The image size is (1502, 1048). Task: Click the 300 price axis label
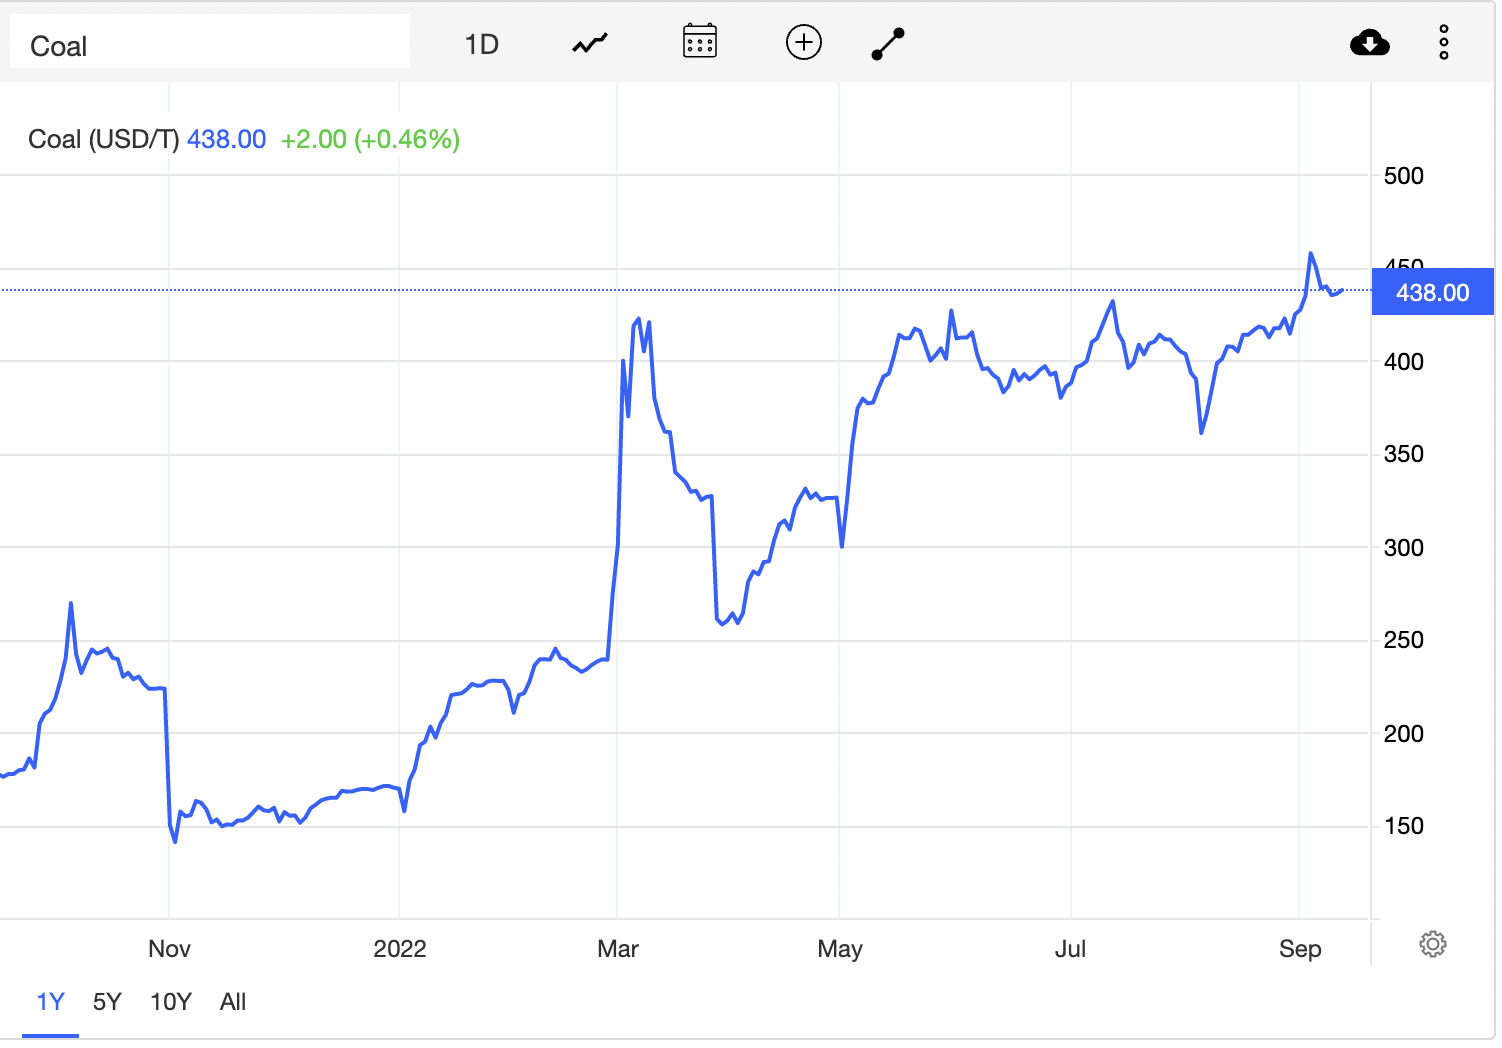point(1404,548)
